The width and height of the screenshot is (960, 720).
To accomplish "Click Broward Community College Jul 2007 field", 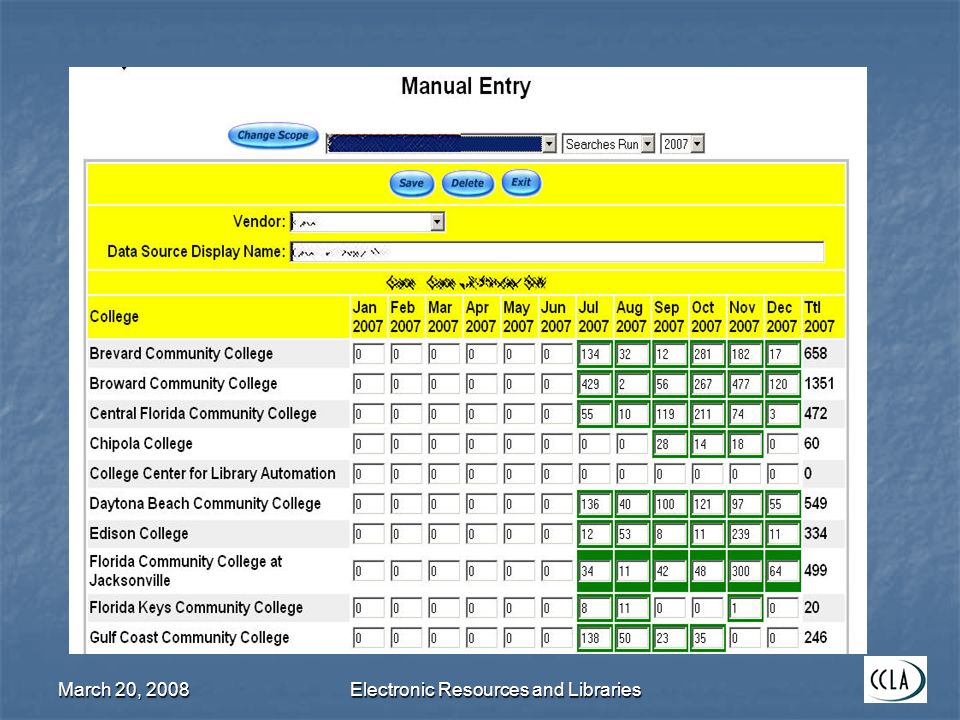I will 595,384.
